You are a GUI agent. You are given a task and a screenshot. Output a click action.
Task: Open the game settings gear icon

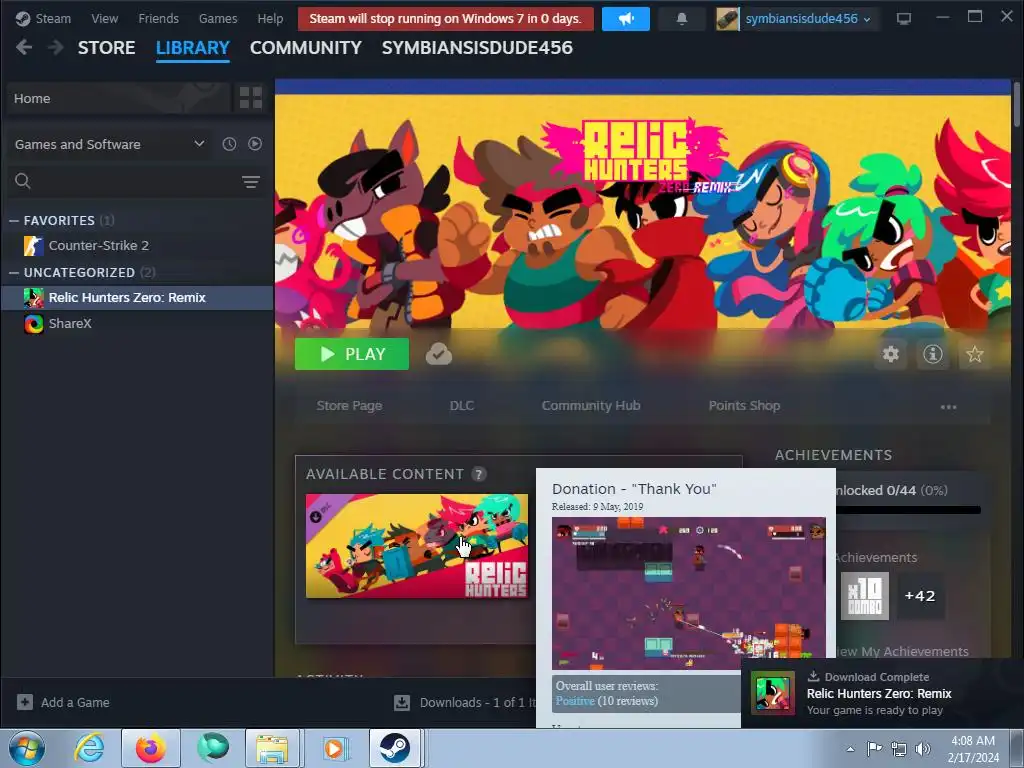(891, 354)
